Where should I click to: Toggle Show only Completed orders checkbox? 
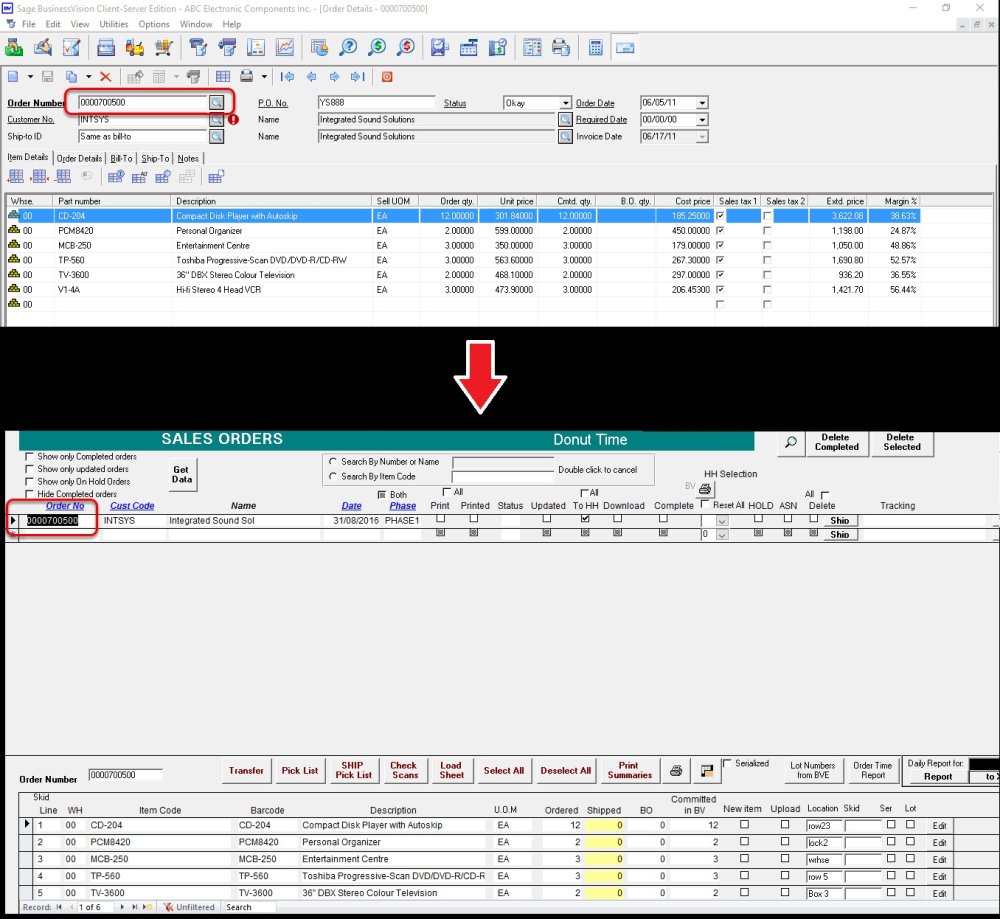click(x=29, y=457)
